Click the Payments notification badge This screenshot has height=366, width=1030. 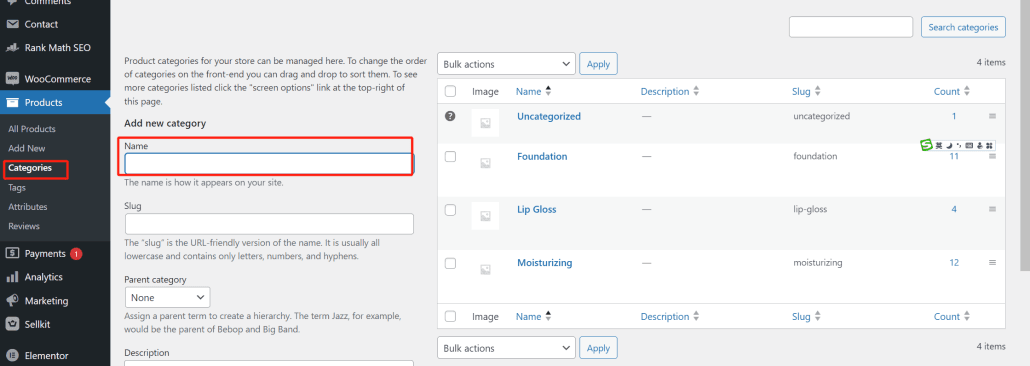click(x=76, y=254)
